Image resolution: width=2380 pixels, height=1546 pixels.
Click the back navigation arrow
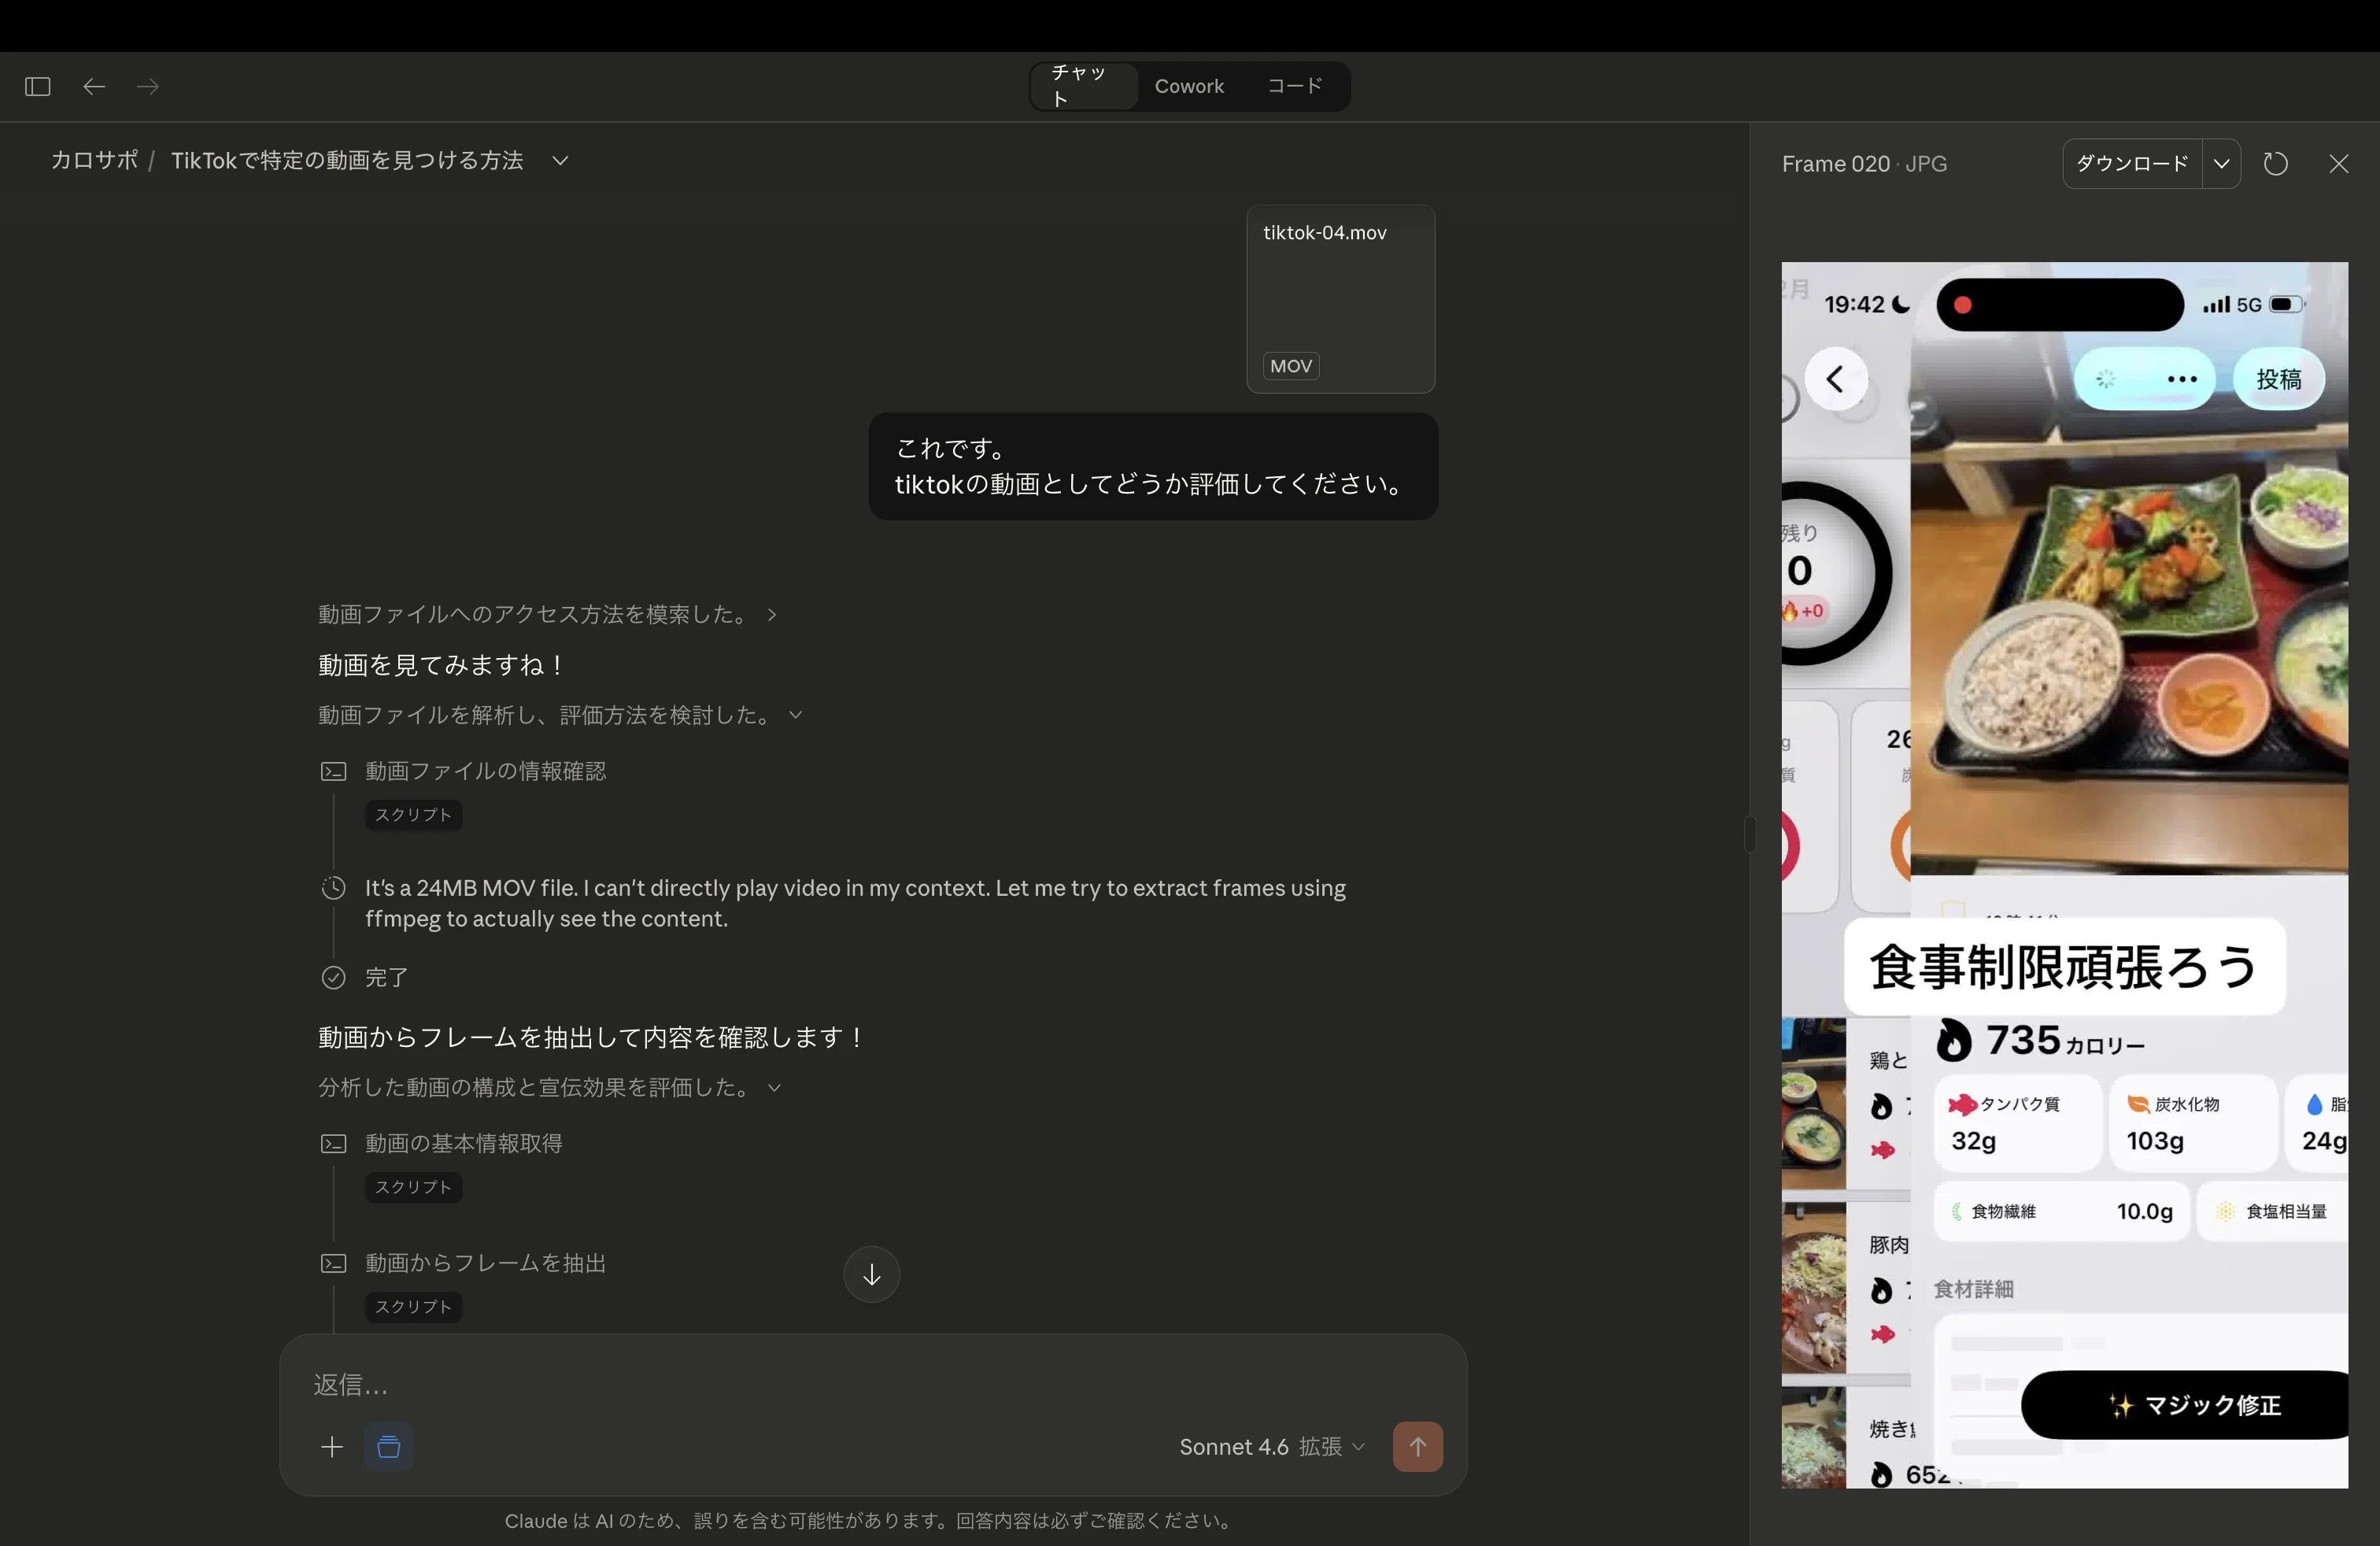pyautogui.click(x=94, y=86)
